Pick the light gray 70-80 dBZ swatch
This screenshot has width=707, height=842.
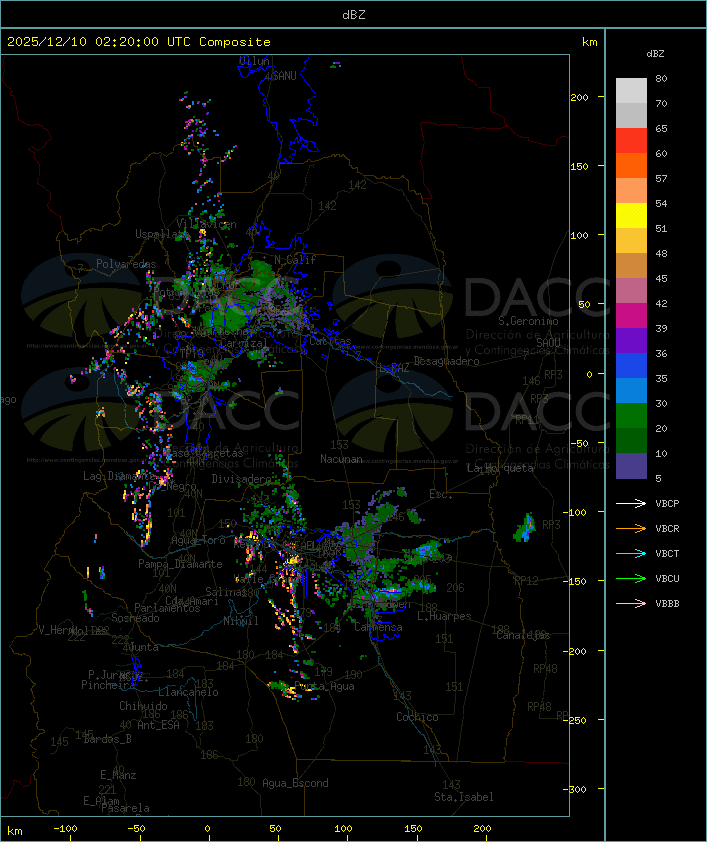click(x=631, y=91)
